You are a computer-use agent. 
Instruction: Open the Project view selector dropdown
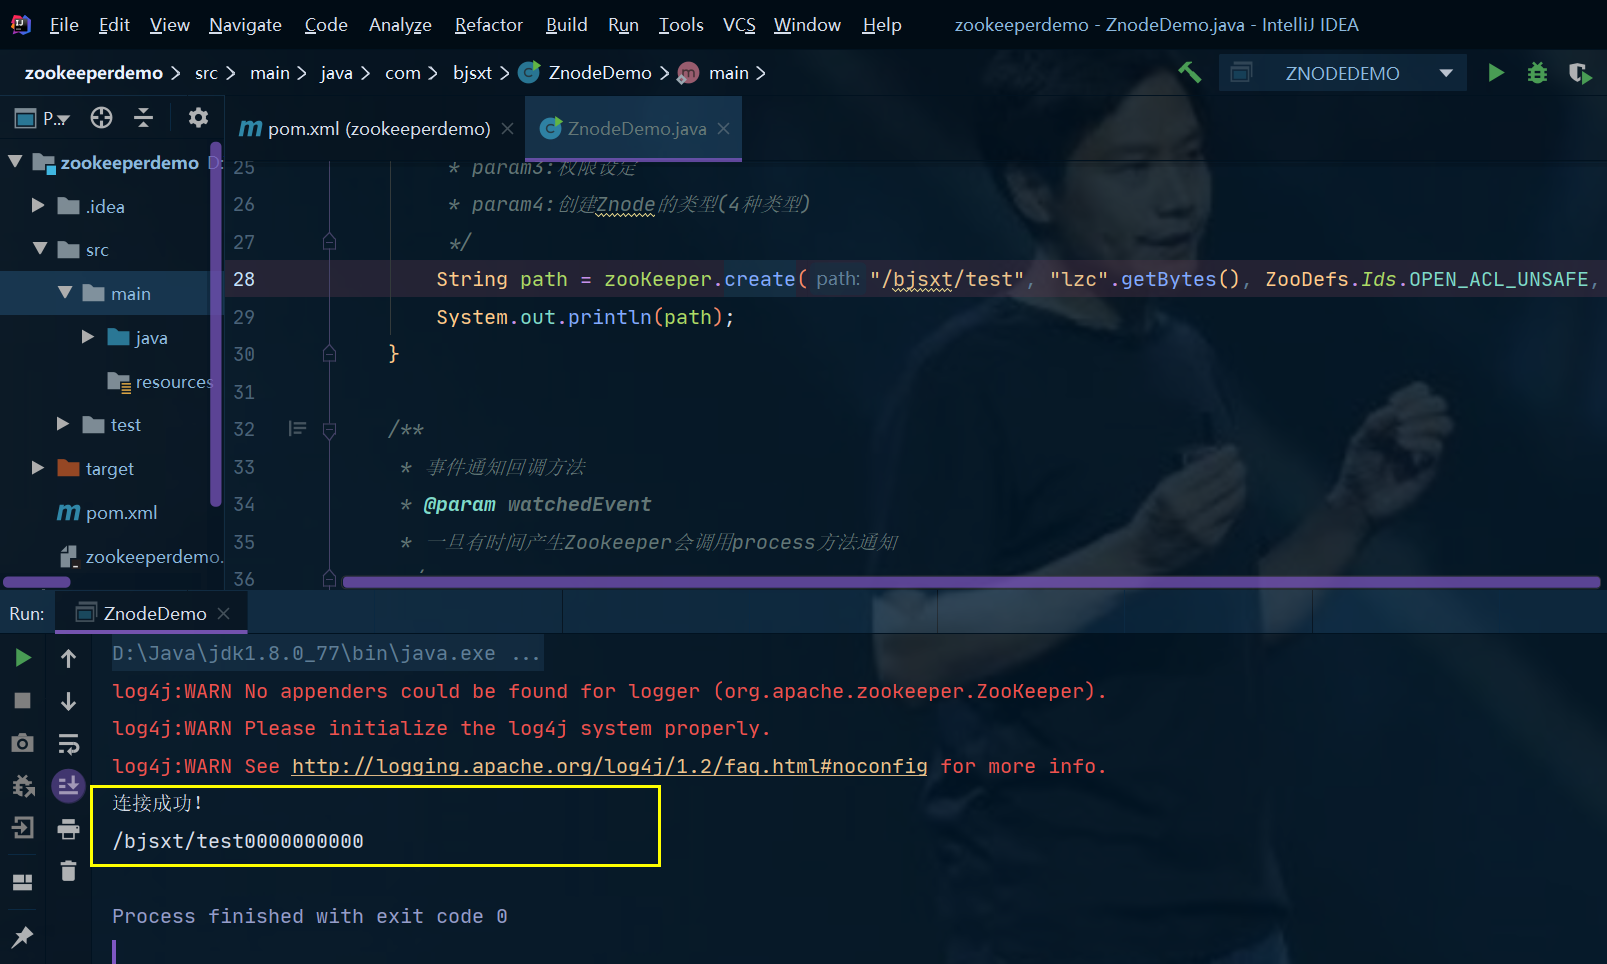[x=42, y=119]
